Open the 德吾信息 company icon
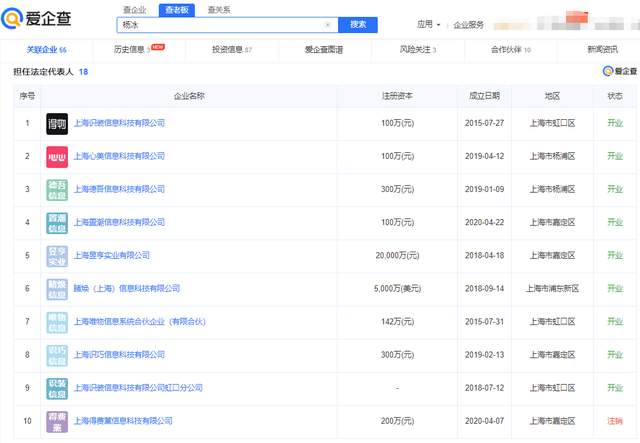Viewport: 640px width, 443px height. 57,189
